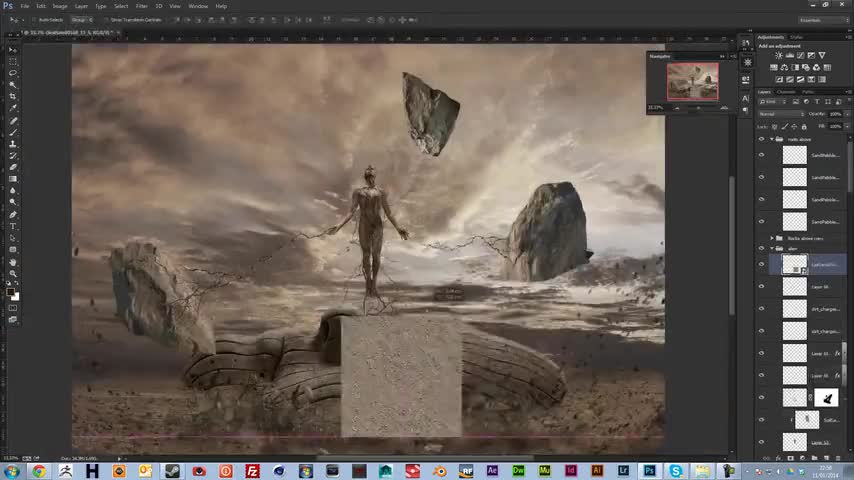The height and width of the screenshot is (480, 854).
Task: Click the layer mask thumbnail
Action: (x=826, y=398)
